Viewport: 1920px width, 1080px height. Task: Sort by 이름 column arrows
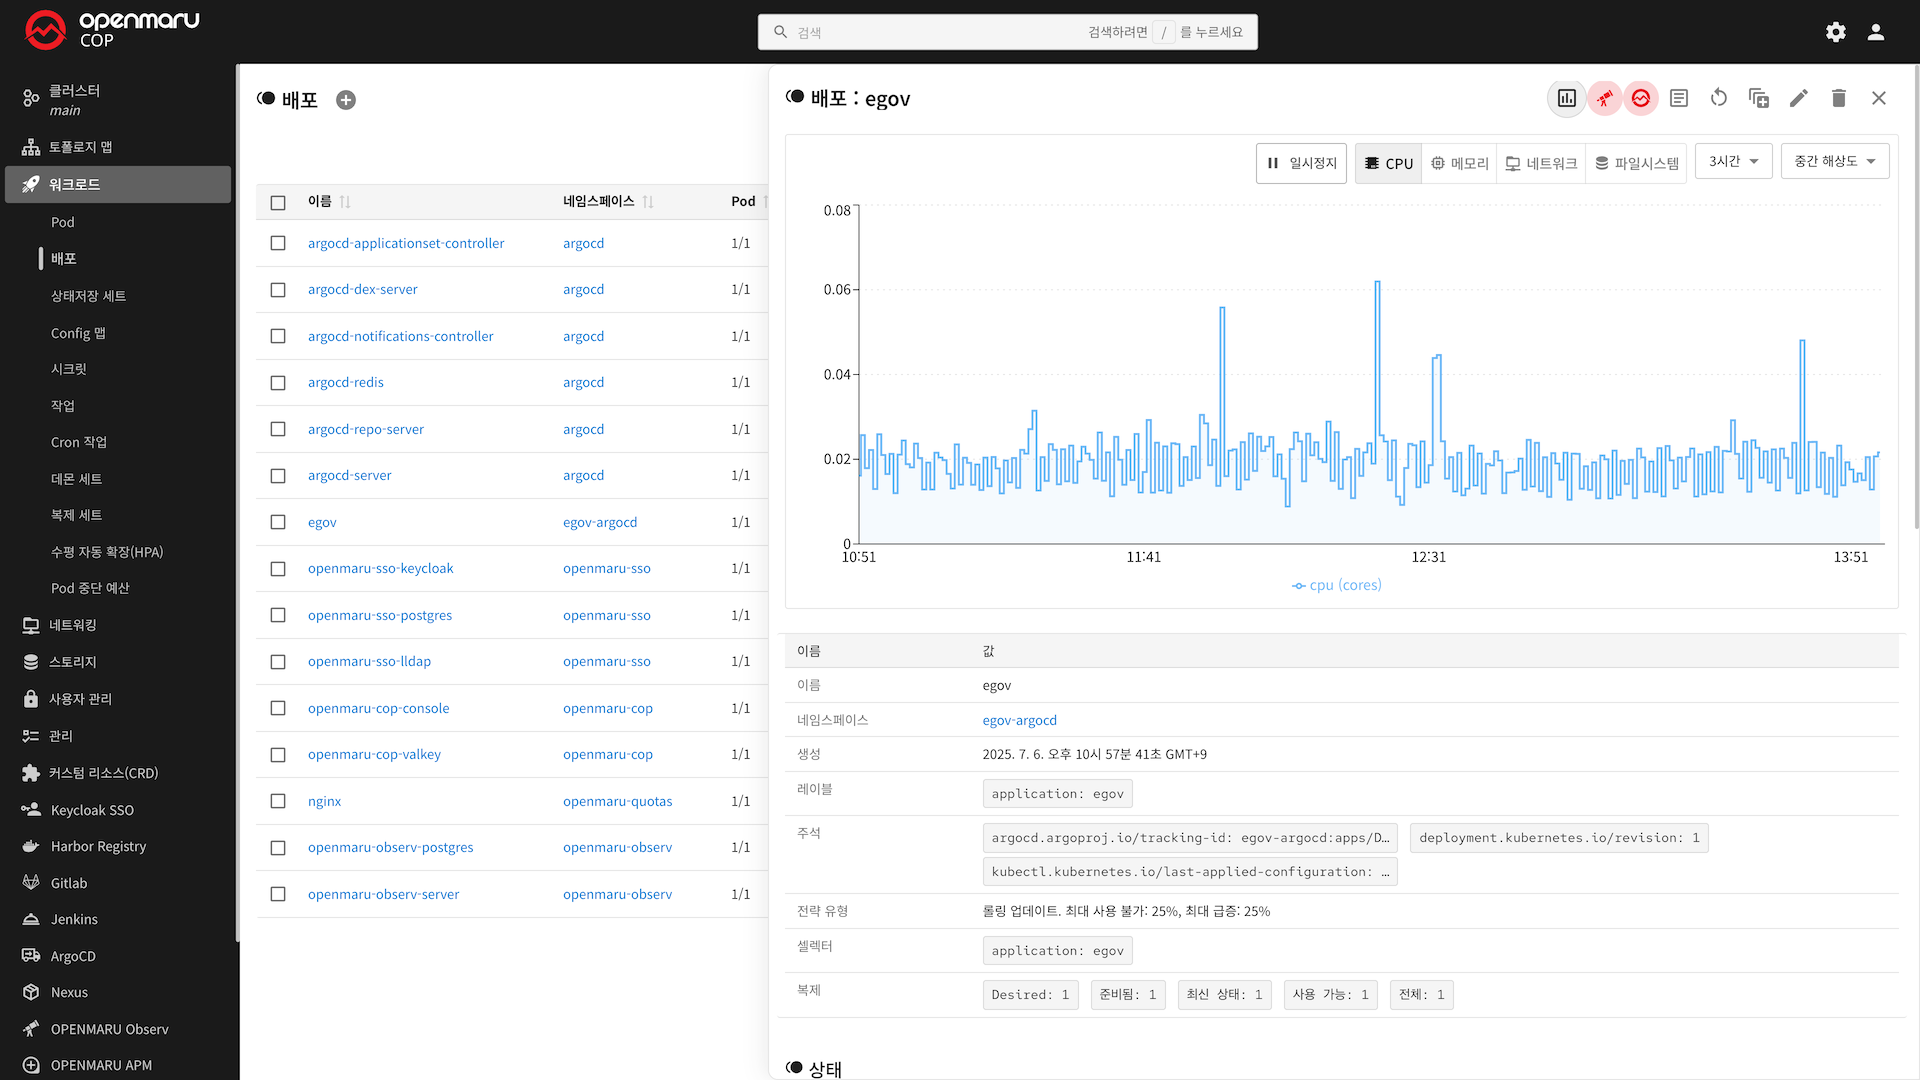point(345,202)
